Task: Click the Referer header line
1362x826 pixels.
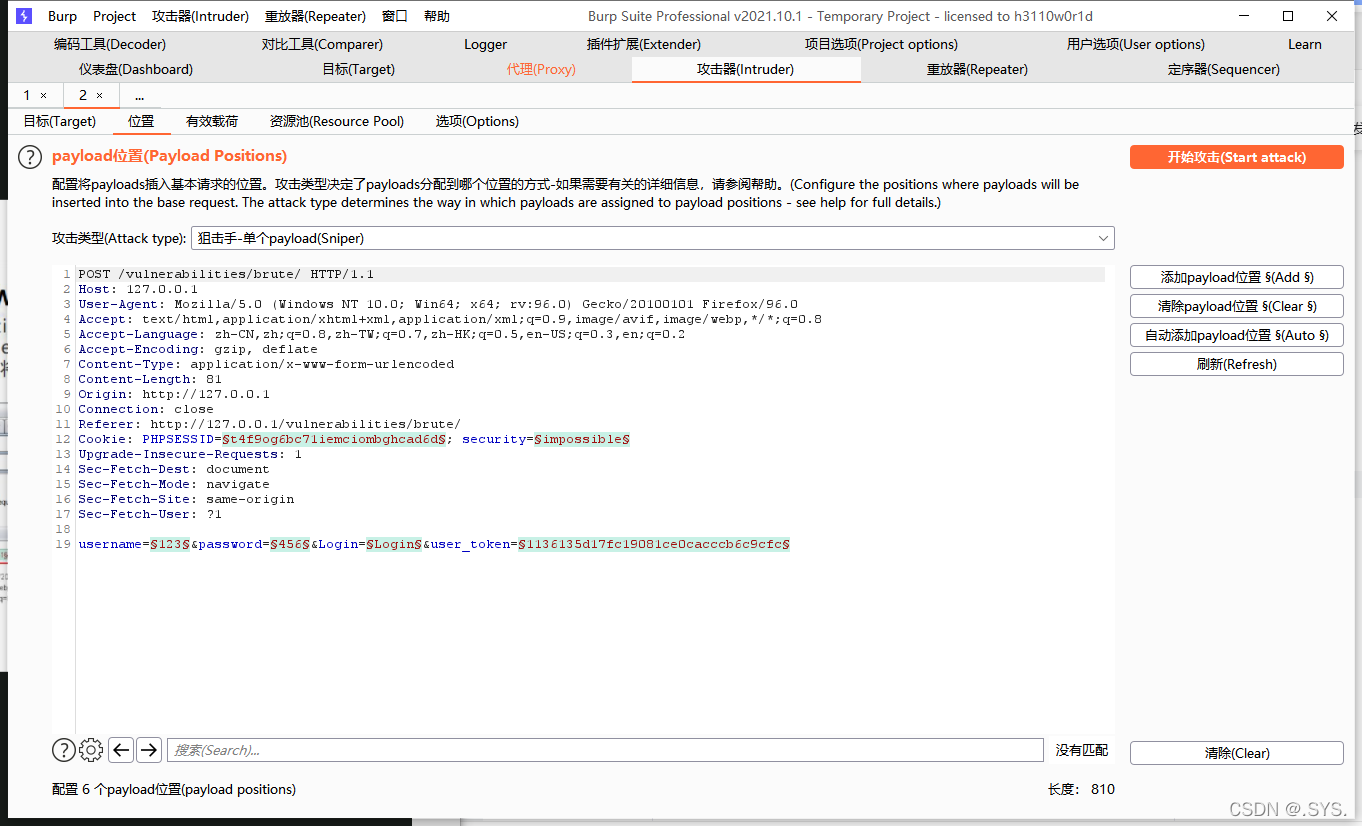Action: click(x=270, y=424)
